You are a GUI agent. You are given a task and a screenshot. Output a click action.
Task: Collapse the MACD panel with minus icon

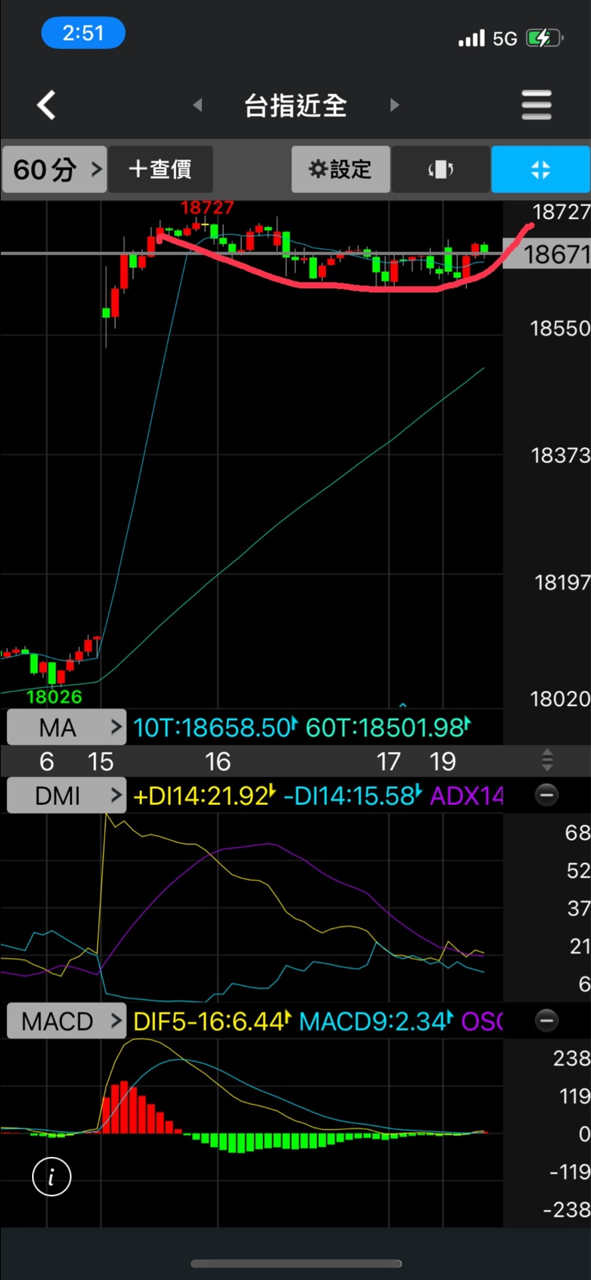tap(547, 1021)
